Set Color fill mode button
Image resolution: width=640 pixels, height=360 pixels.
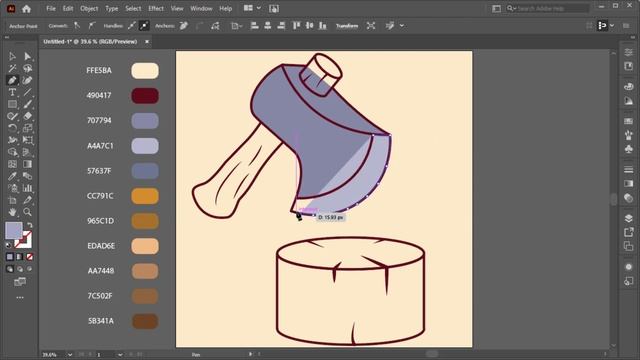(x=10, y=257)
